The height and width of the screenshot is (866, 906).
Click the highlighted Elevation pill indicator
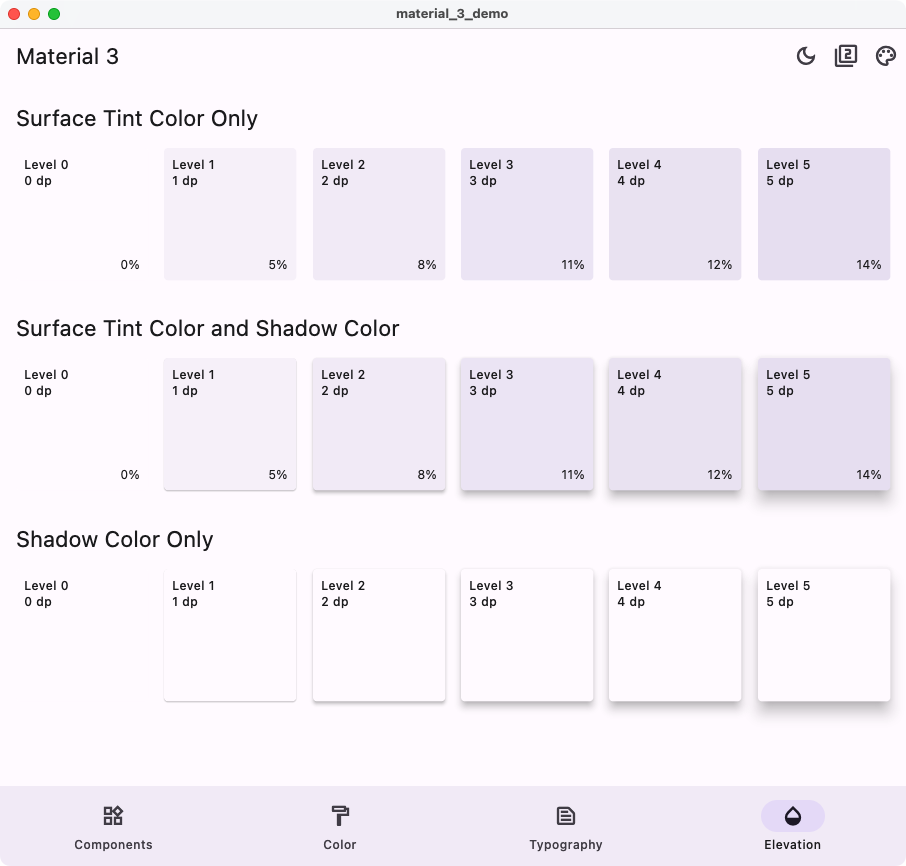coord(792,815)
